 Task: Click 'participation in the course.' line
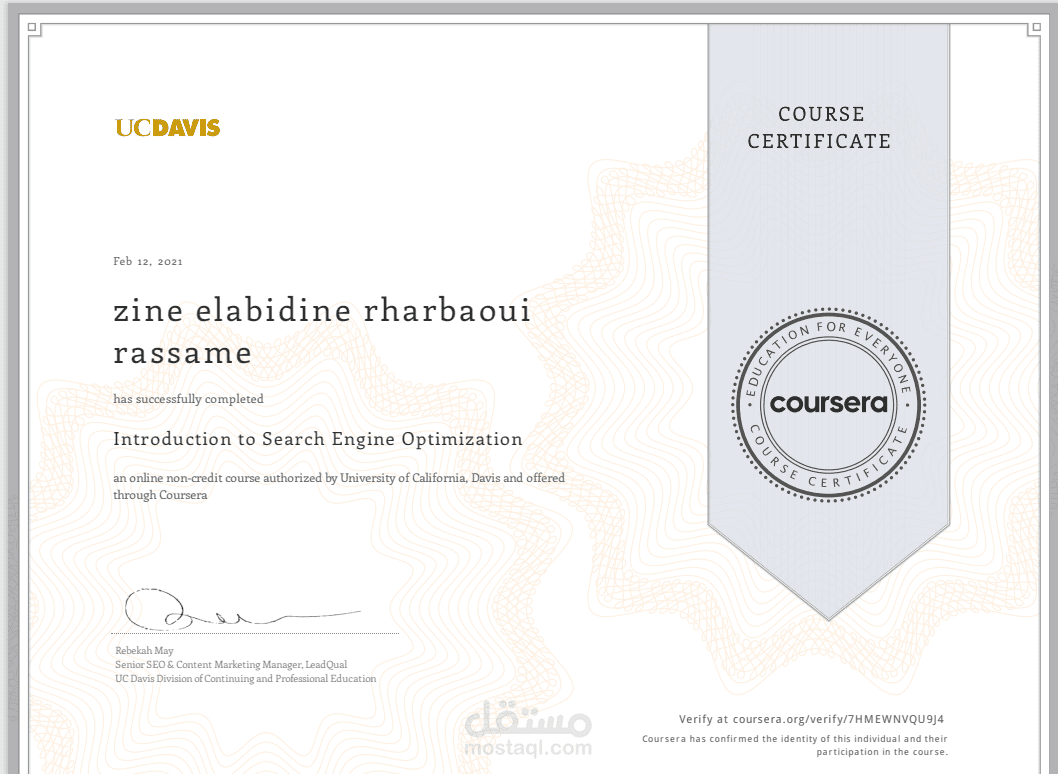[882, 752]
